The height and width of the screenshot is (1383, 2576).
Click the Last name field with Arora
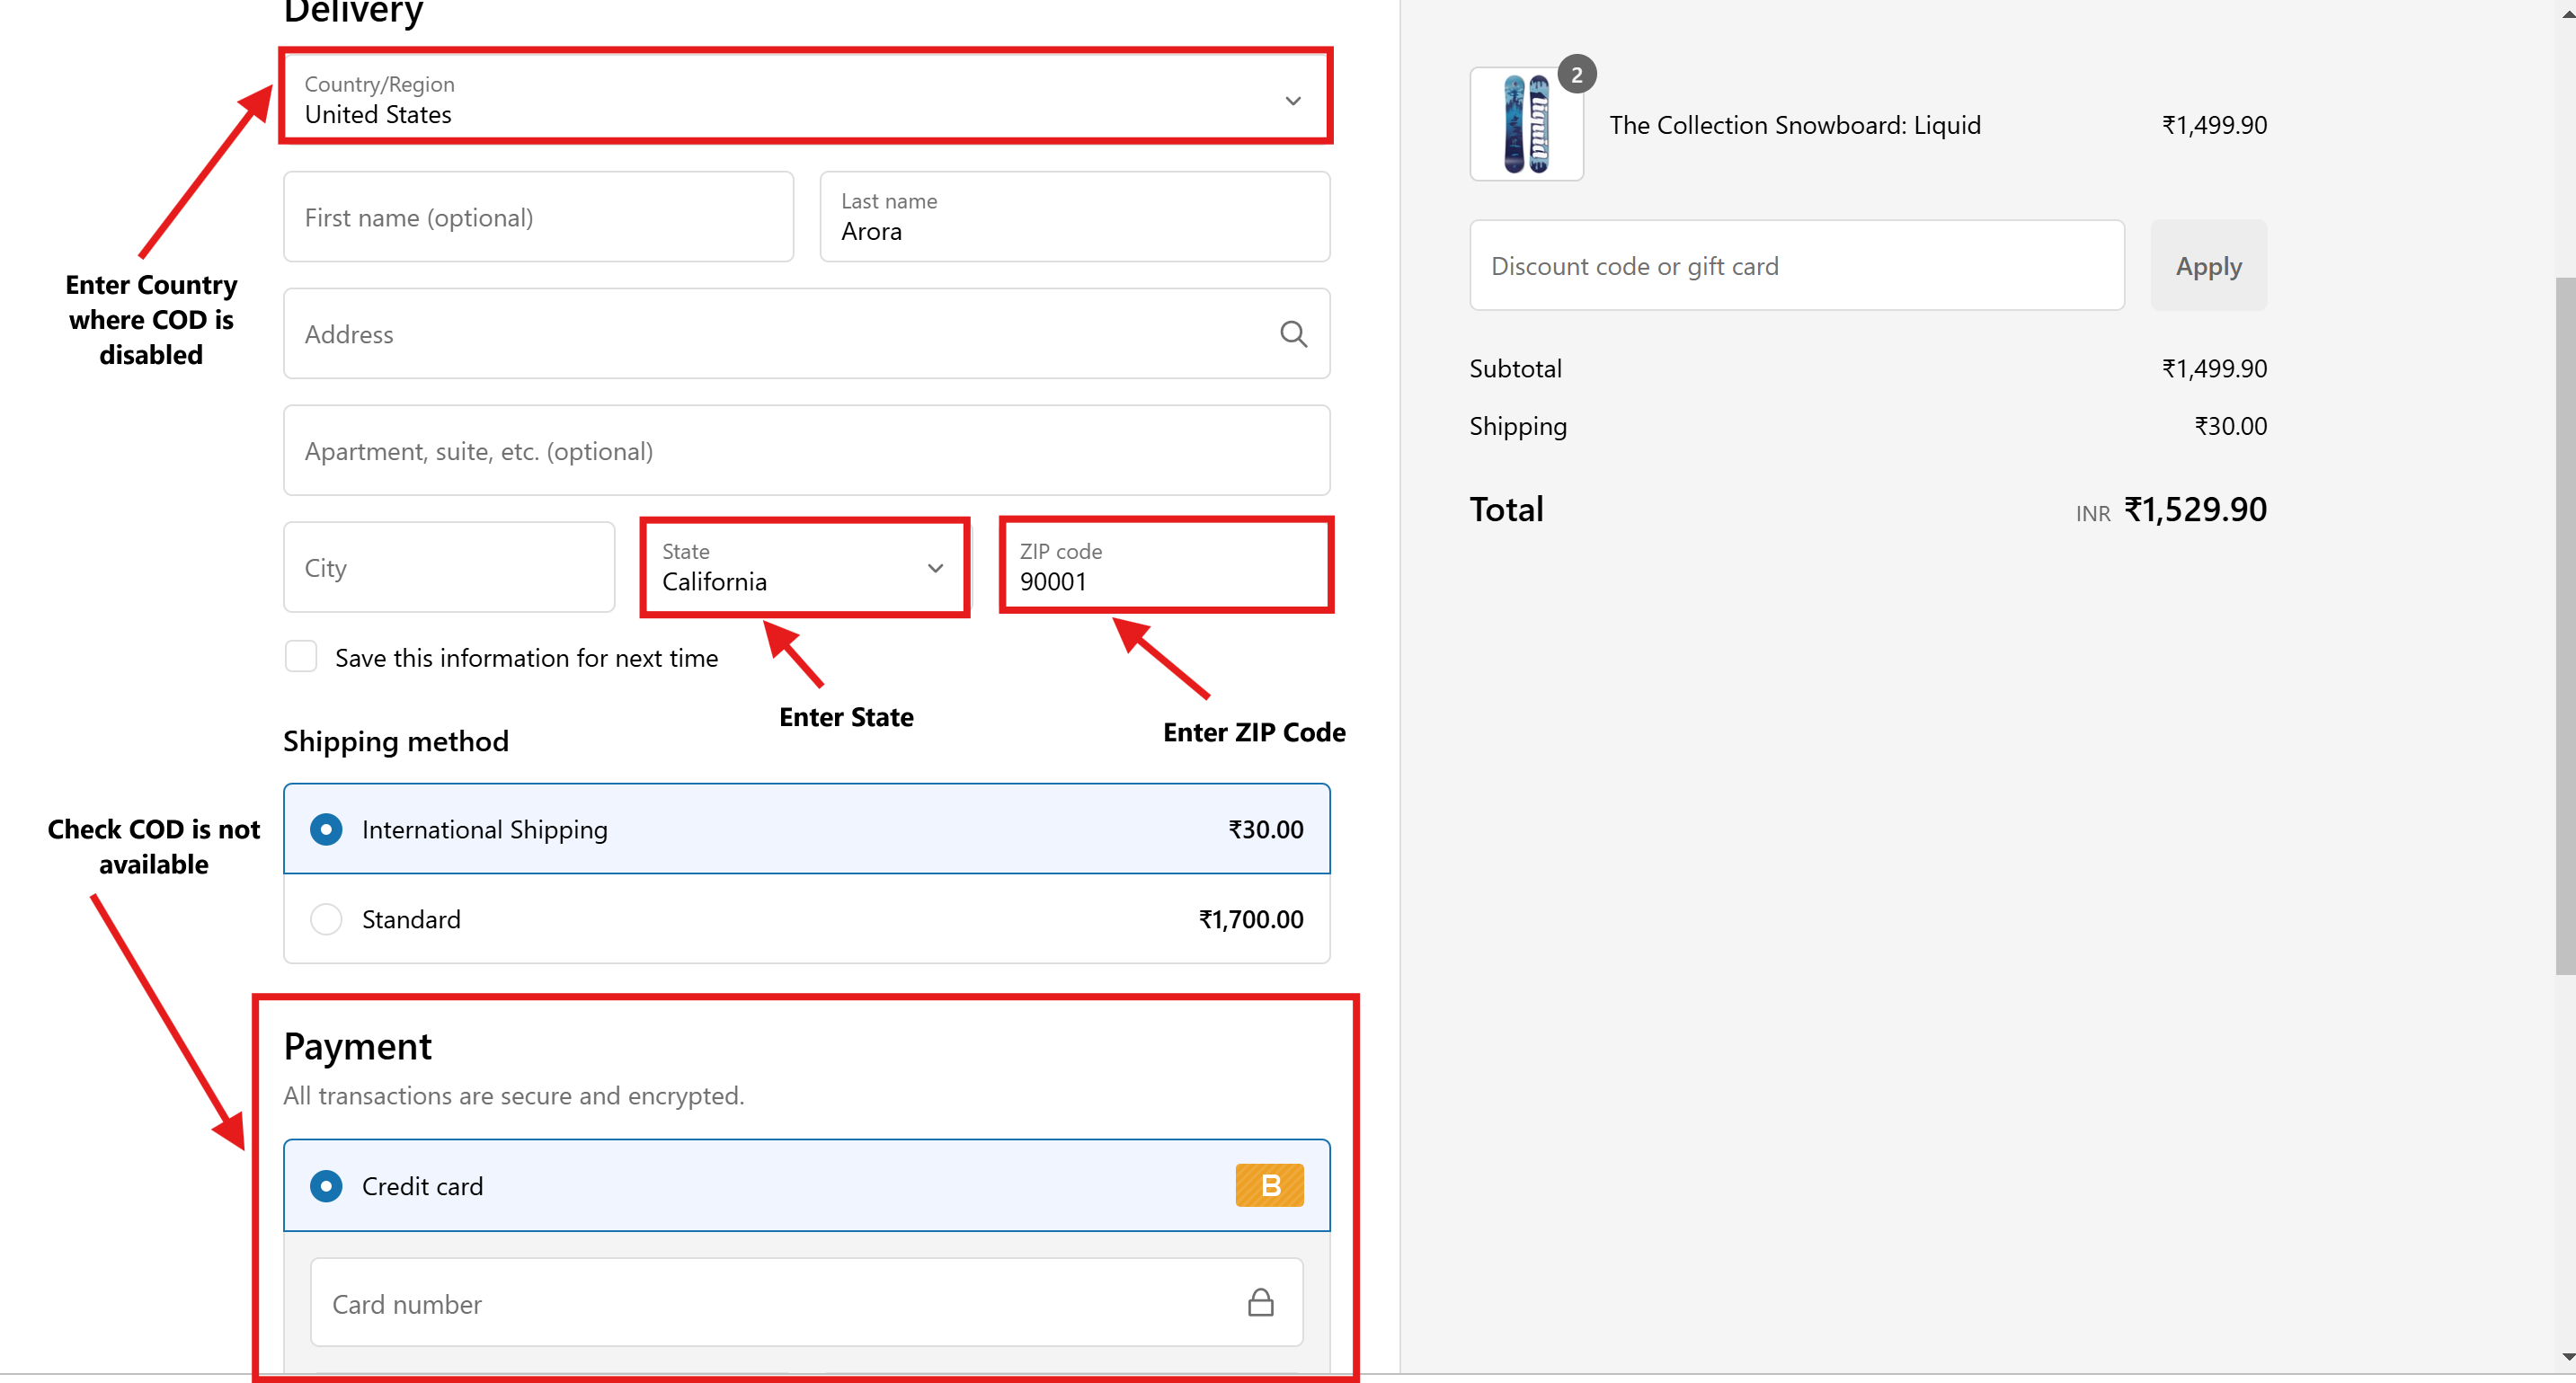[x=1074, y=218]
